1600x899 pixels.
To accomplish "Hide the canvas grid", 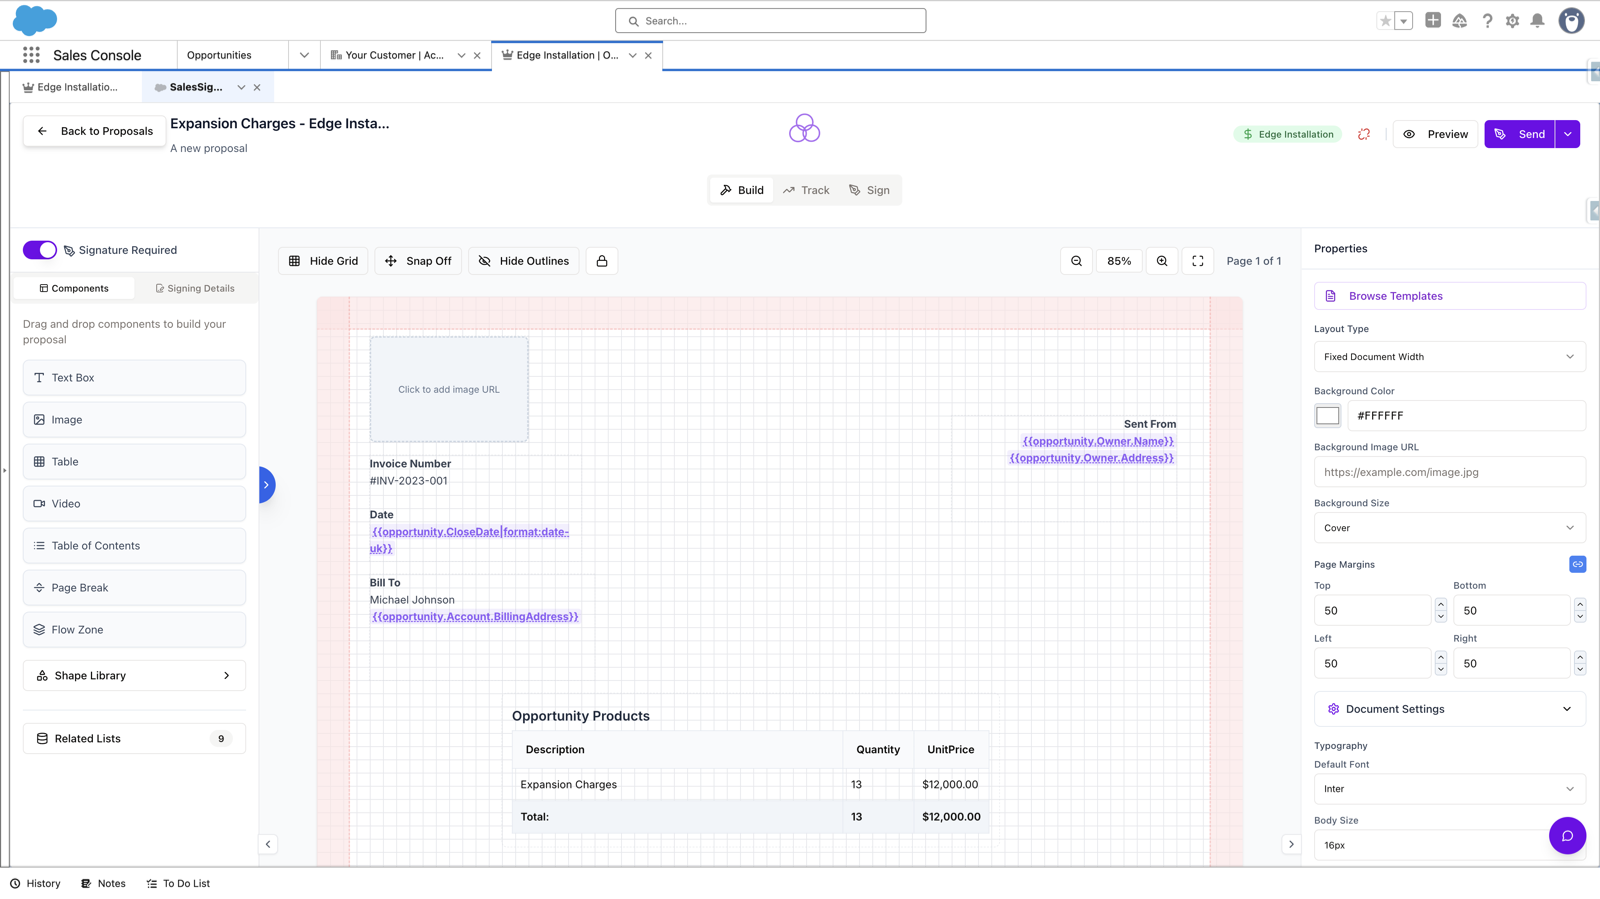I will [323, 261].
